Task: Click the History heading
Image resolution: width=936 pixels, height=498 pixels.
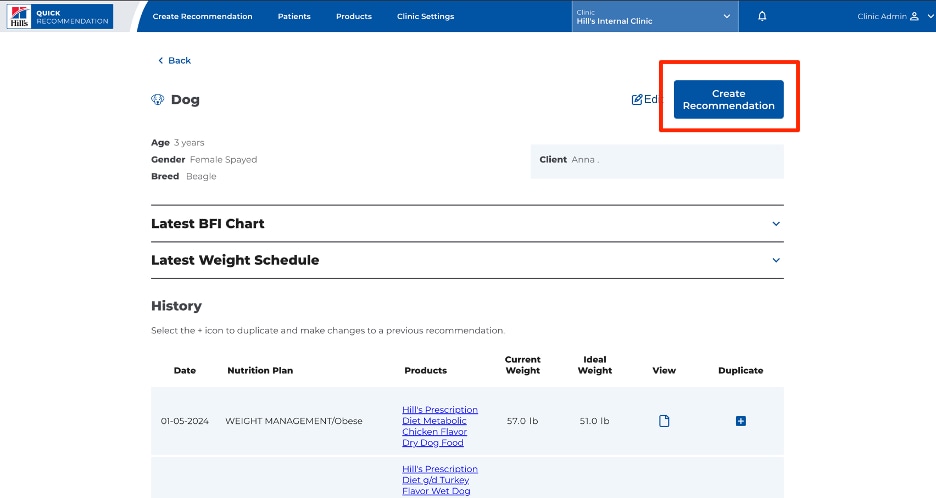Action: click(176, 306)
